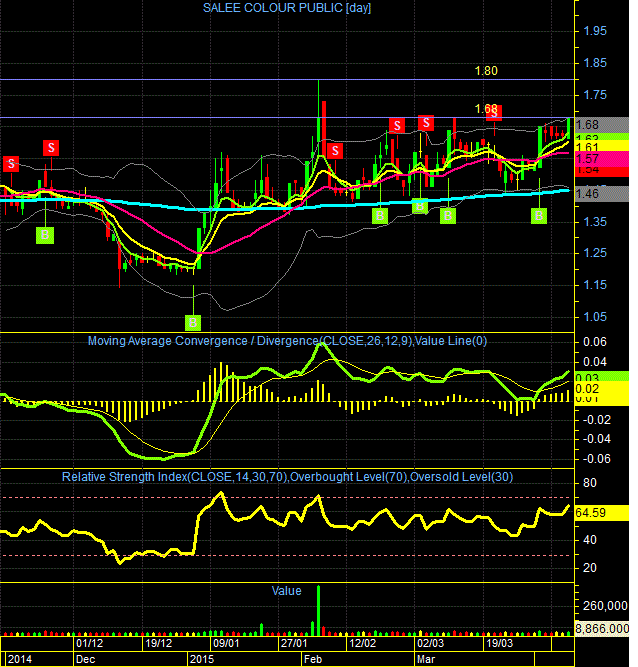Click the yellow 0.02 MACD value tag
The image size is (638, 667).
(x=601, y=388)
